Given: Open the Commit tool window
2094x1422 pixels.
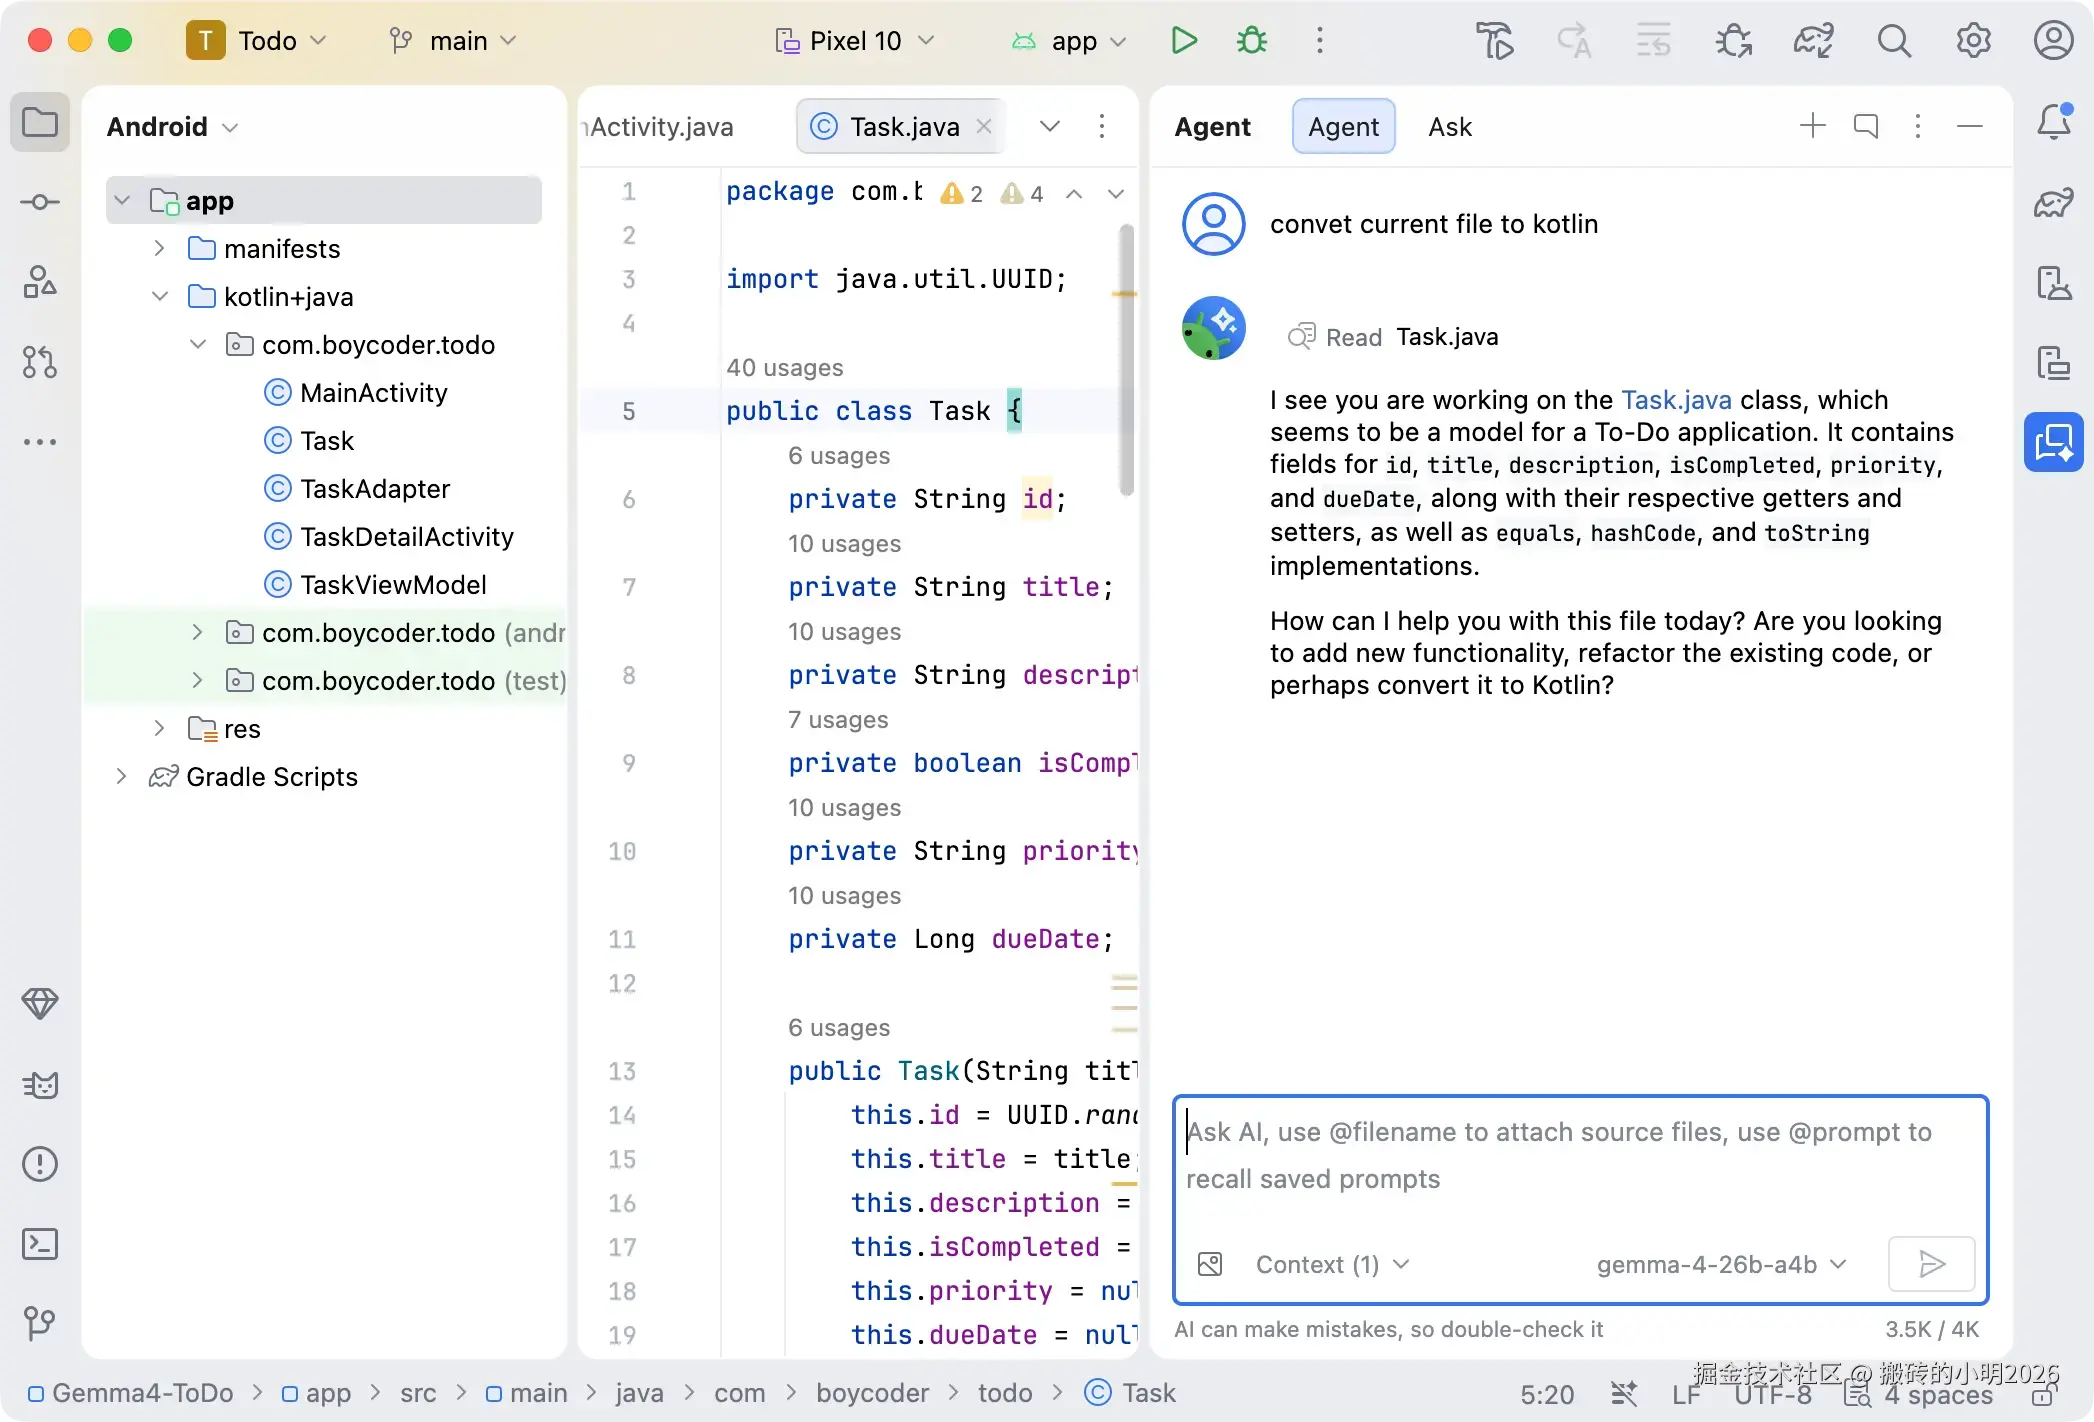Looking at the screenshot, I should click(x=40, y=202).
